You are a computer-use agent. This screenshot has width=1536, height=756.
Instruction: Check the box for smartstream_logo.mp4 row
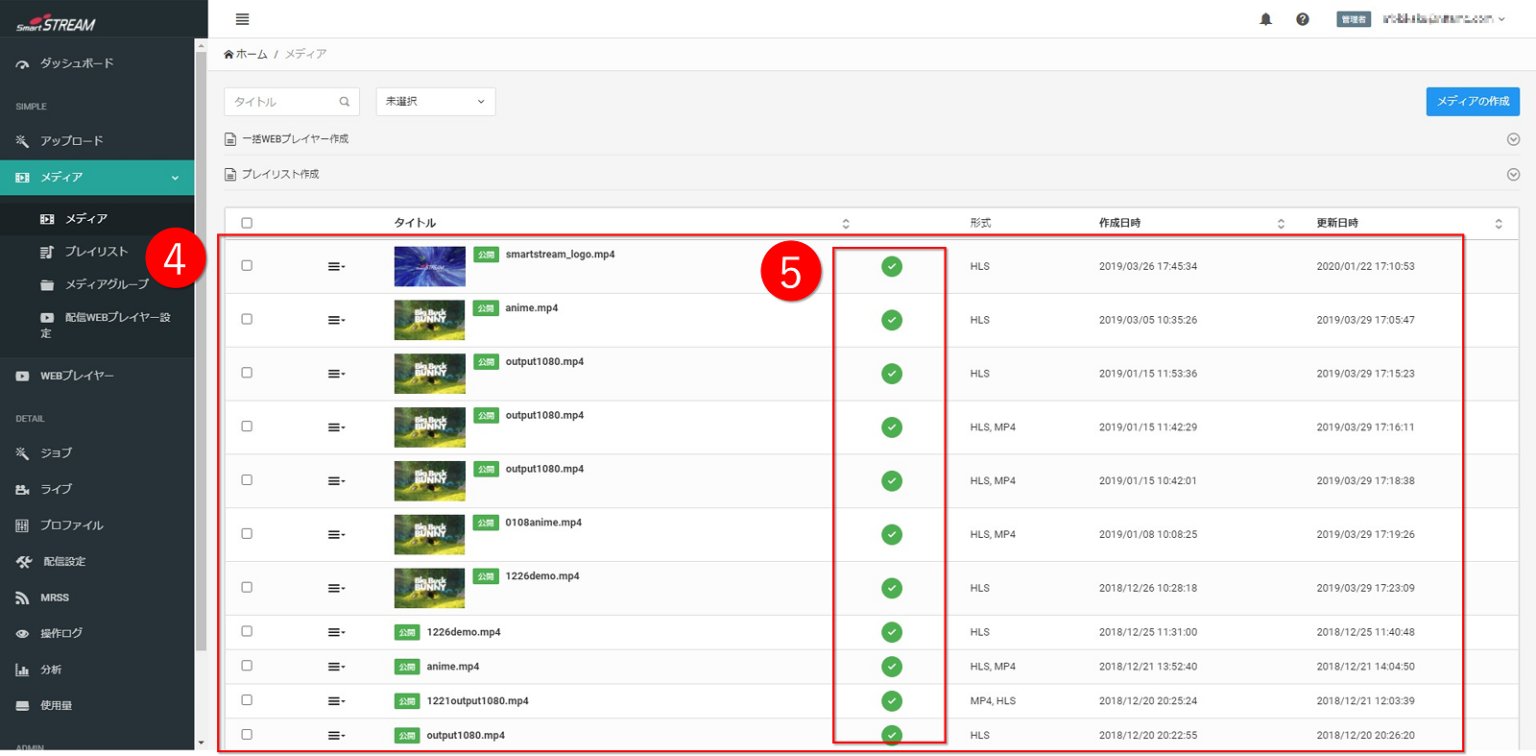tap(247, 266)
